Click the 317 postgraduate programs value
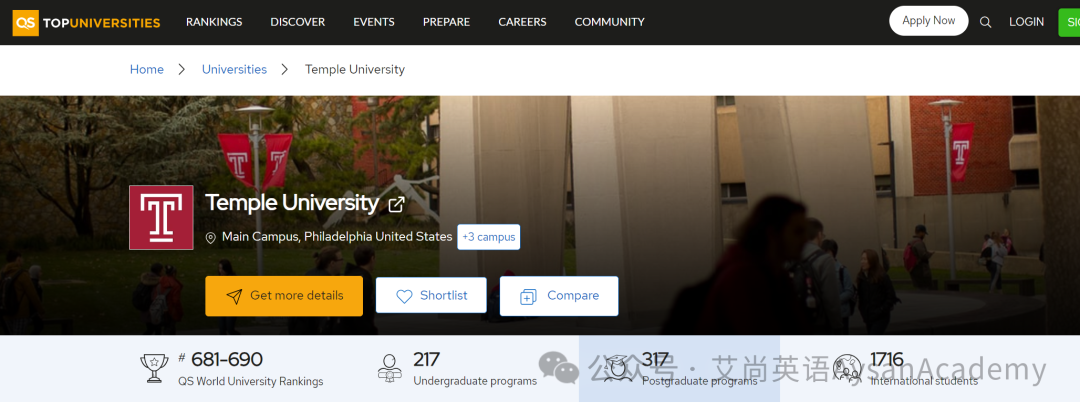Image resolution: width=1080 pixels, height=412 pixels. coord(655,360)
